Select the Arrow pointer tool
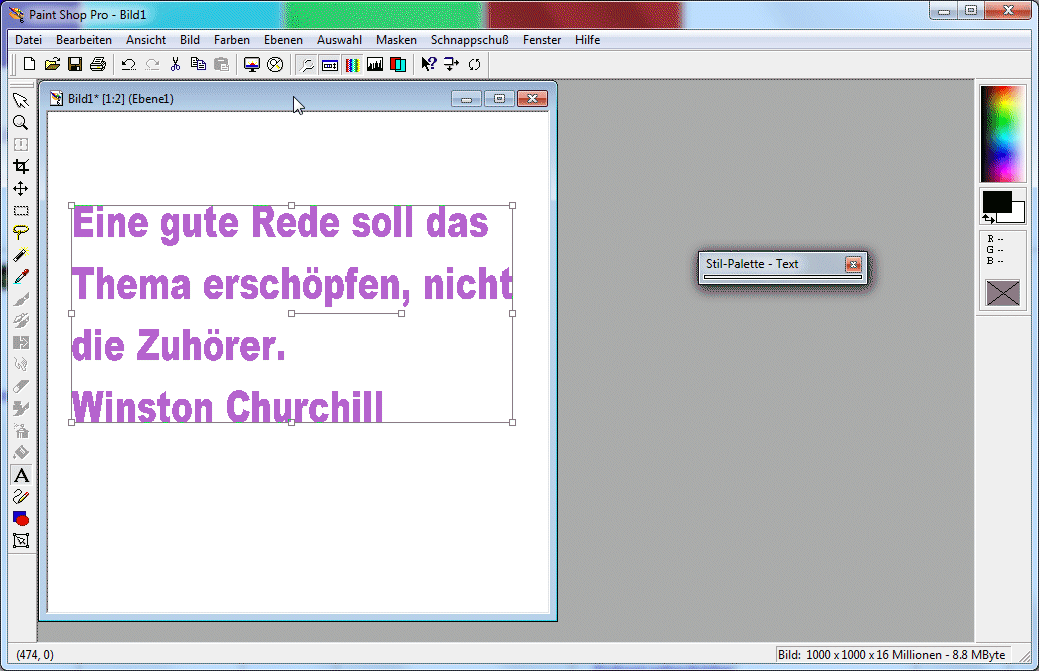 click(x=21, y=101)
